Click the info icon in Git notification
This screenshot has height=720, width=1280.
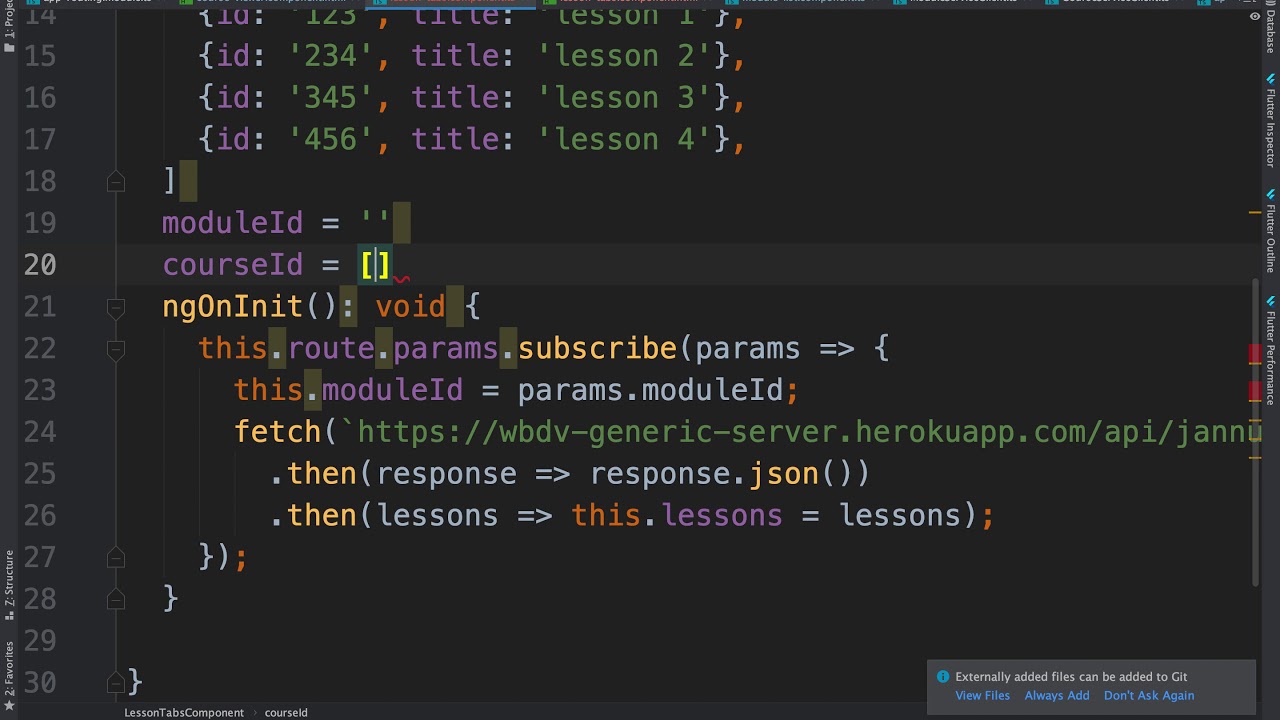click(942, 677)
